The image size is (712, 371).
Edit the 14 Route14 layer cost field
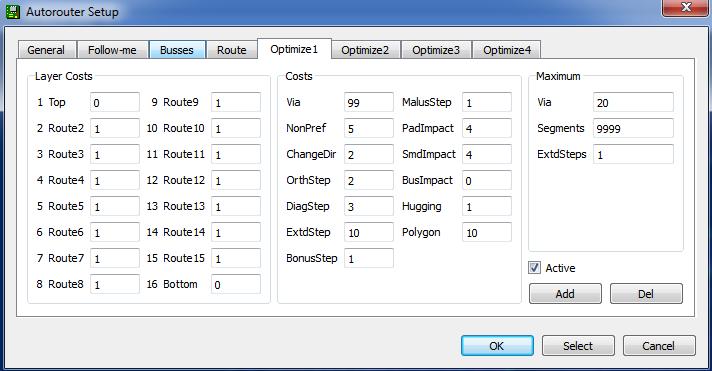click(236, 232)
